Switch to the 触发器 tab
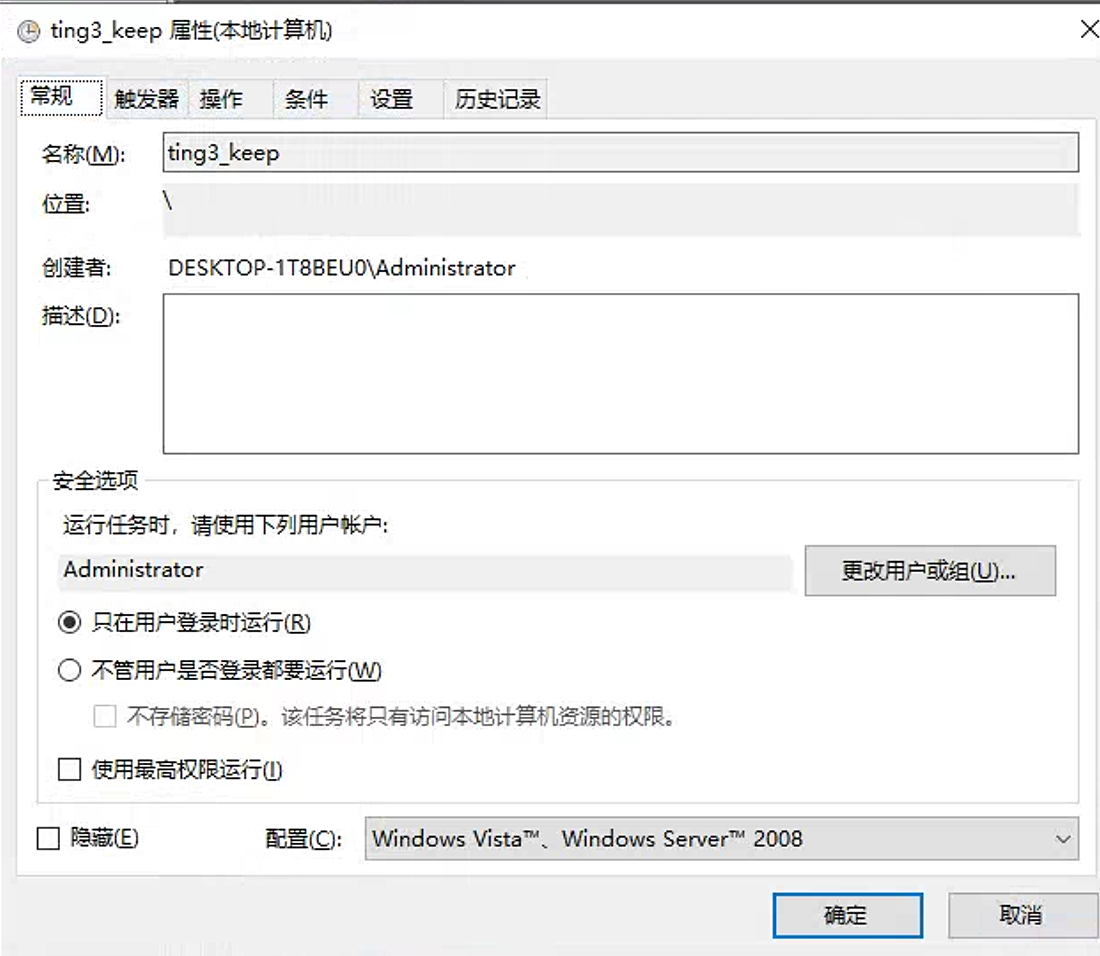The image size is (1100, 956). [147, 99]
